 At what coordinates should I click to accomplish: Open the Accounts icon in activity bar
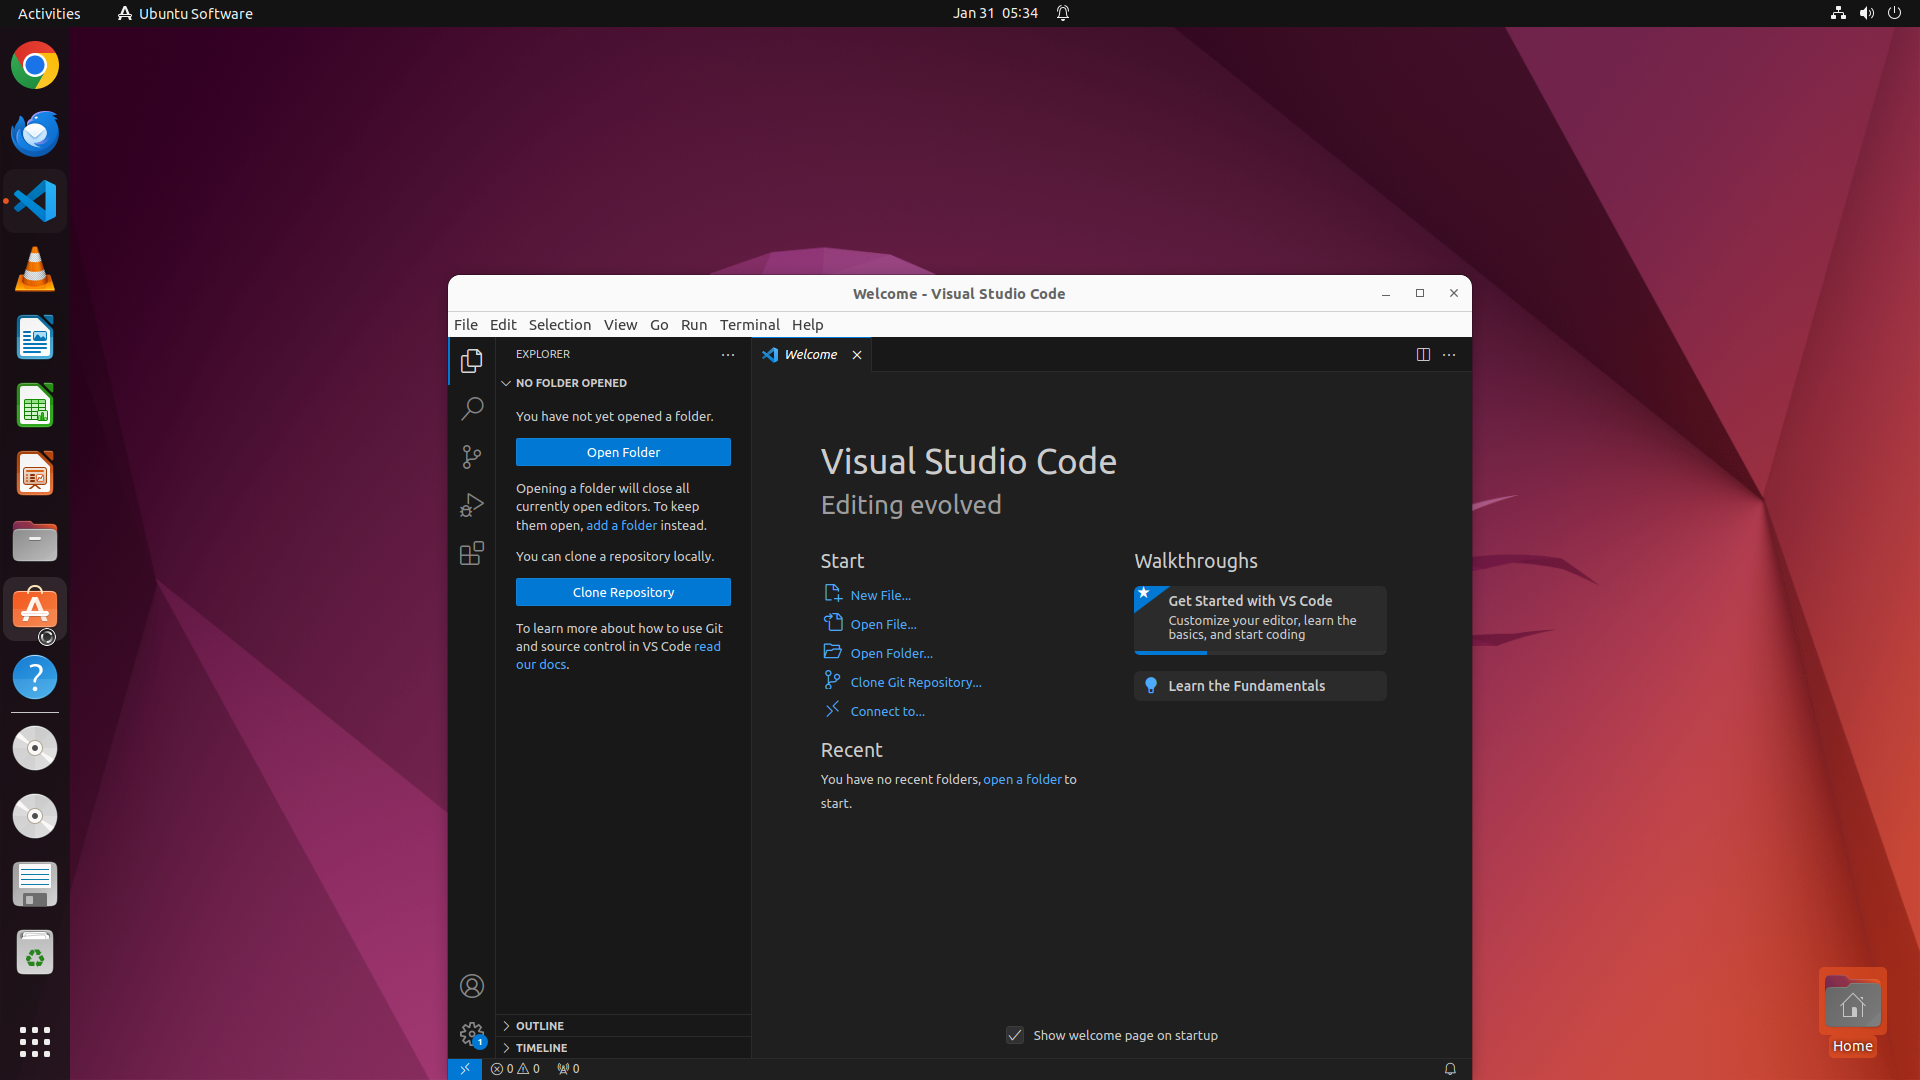[x=472, y=986]
